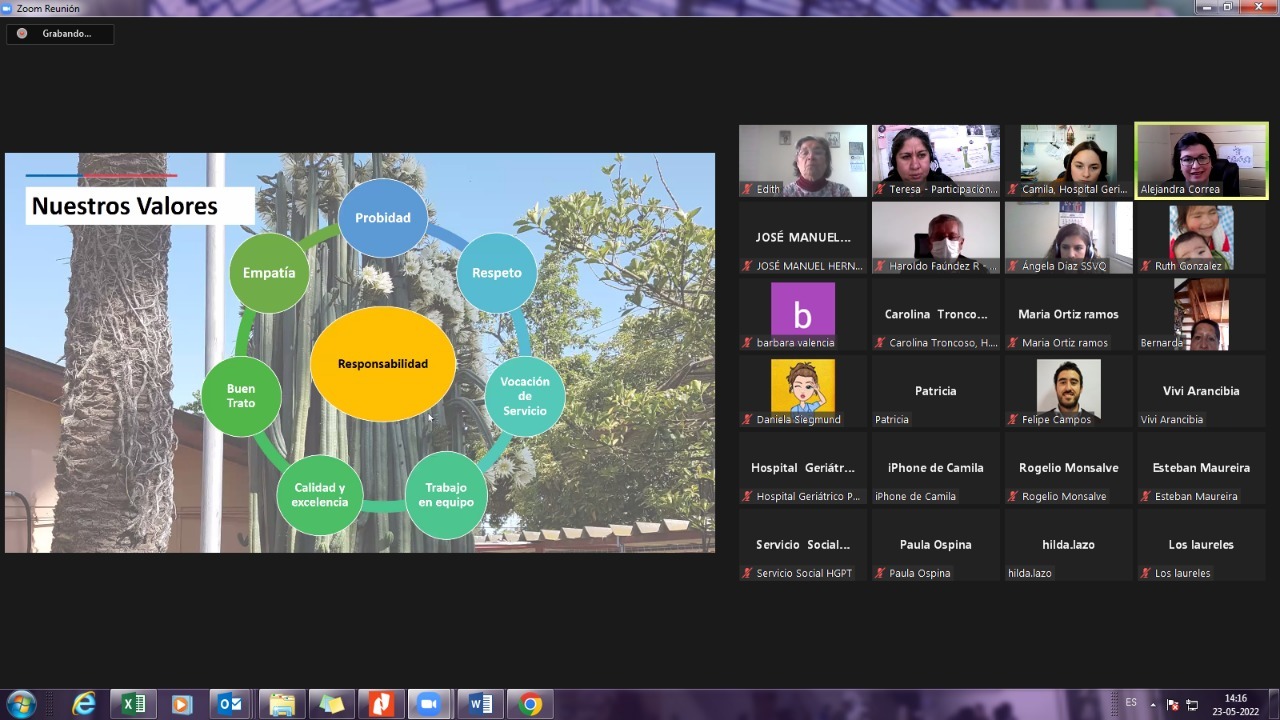This screenshot has height=720, width=1280.
Task: Open Zoom from the taskbar
Action: pyautogui.click(x=429, y=704)
